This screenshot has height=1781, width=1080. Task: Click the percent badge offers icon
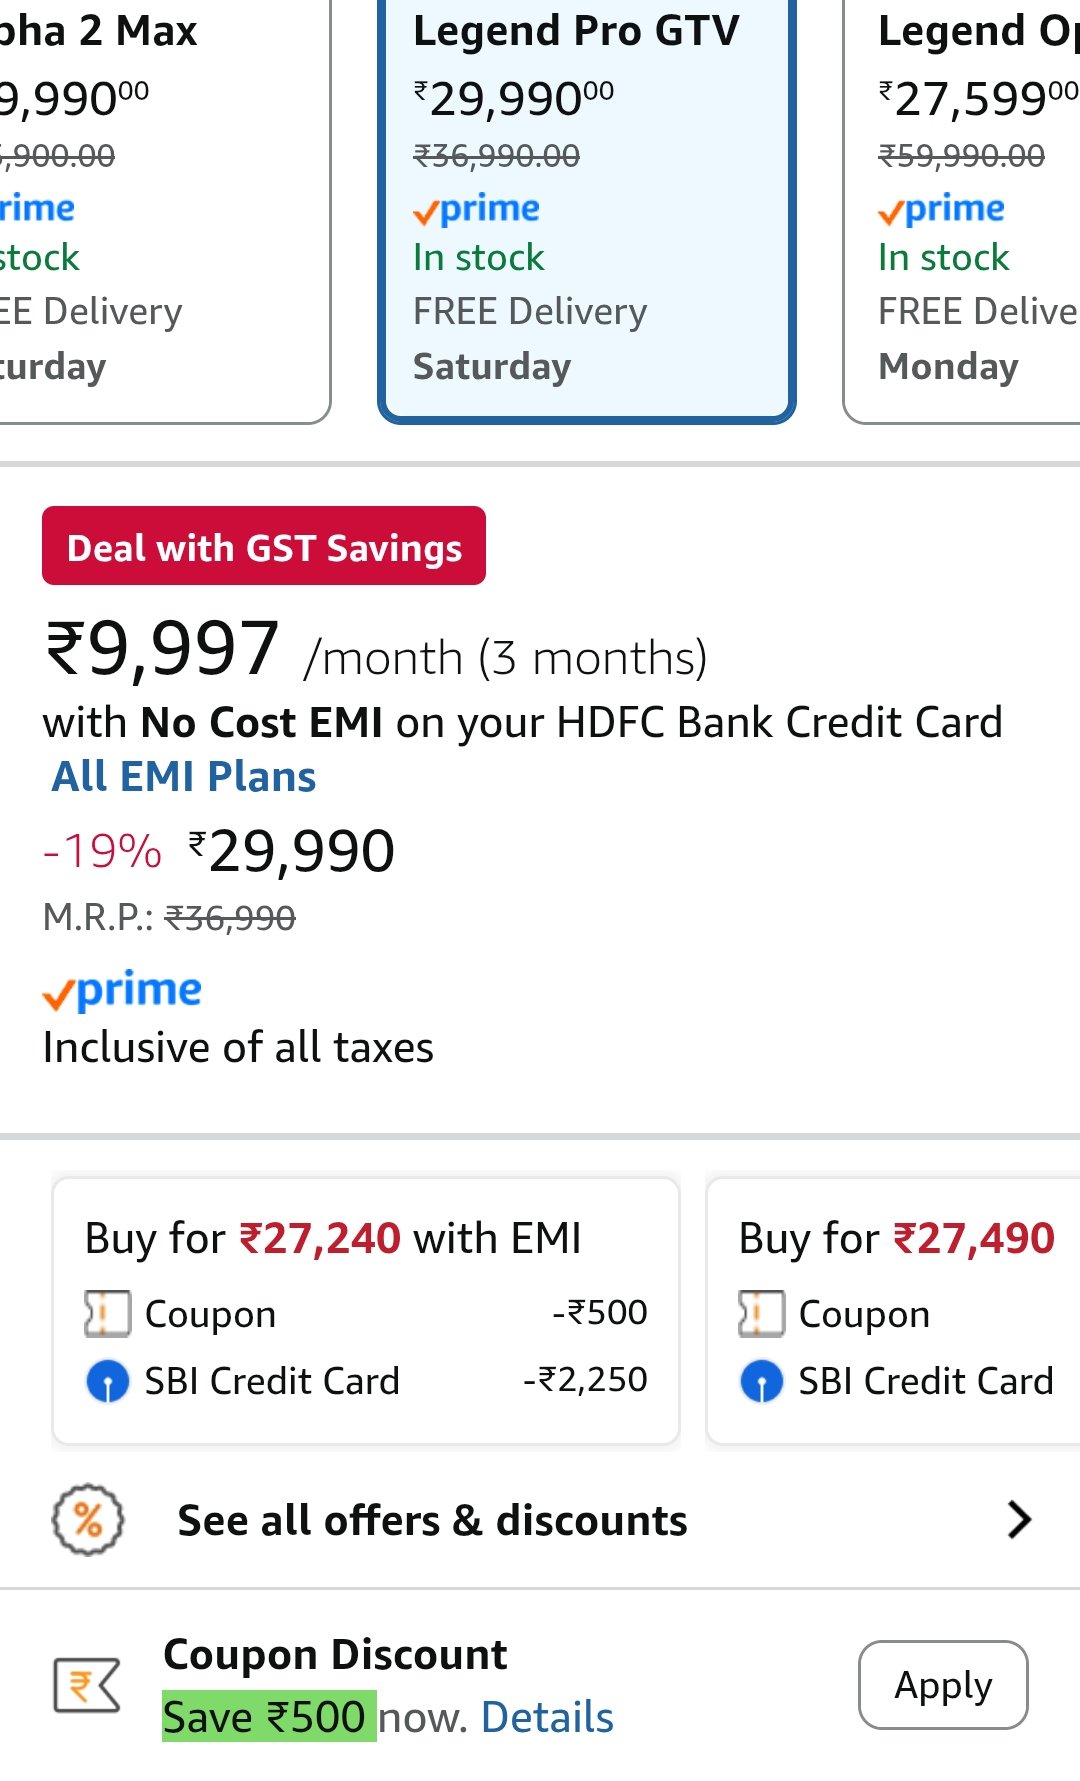[x=88, y=1519]
